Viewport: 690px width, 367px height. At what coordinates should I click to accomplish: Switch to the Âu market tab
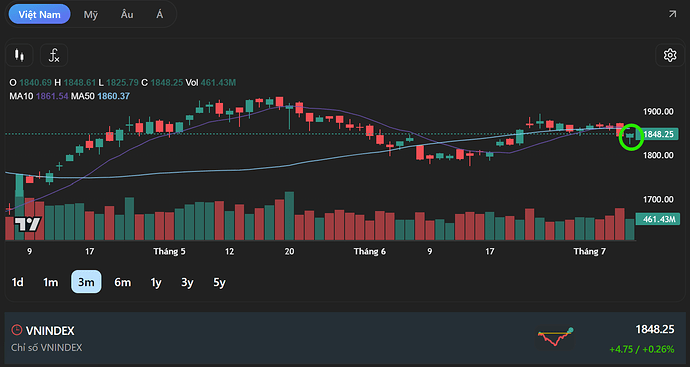127,15
